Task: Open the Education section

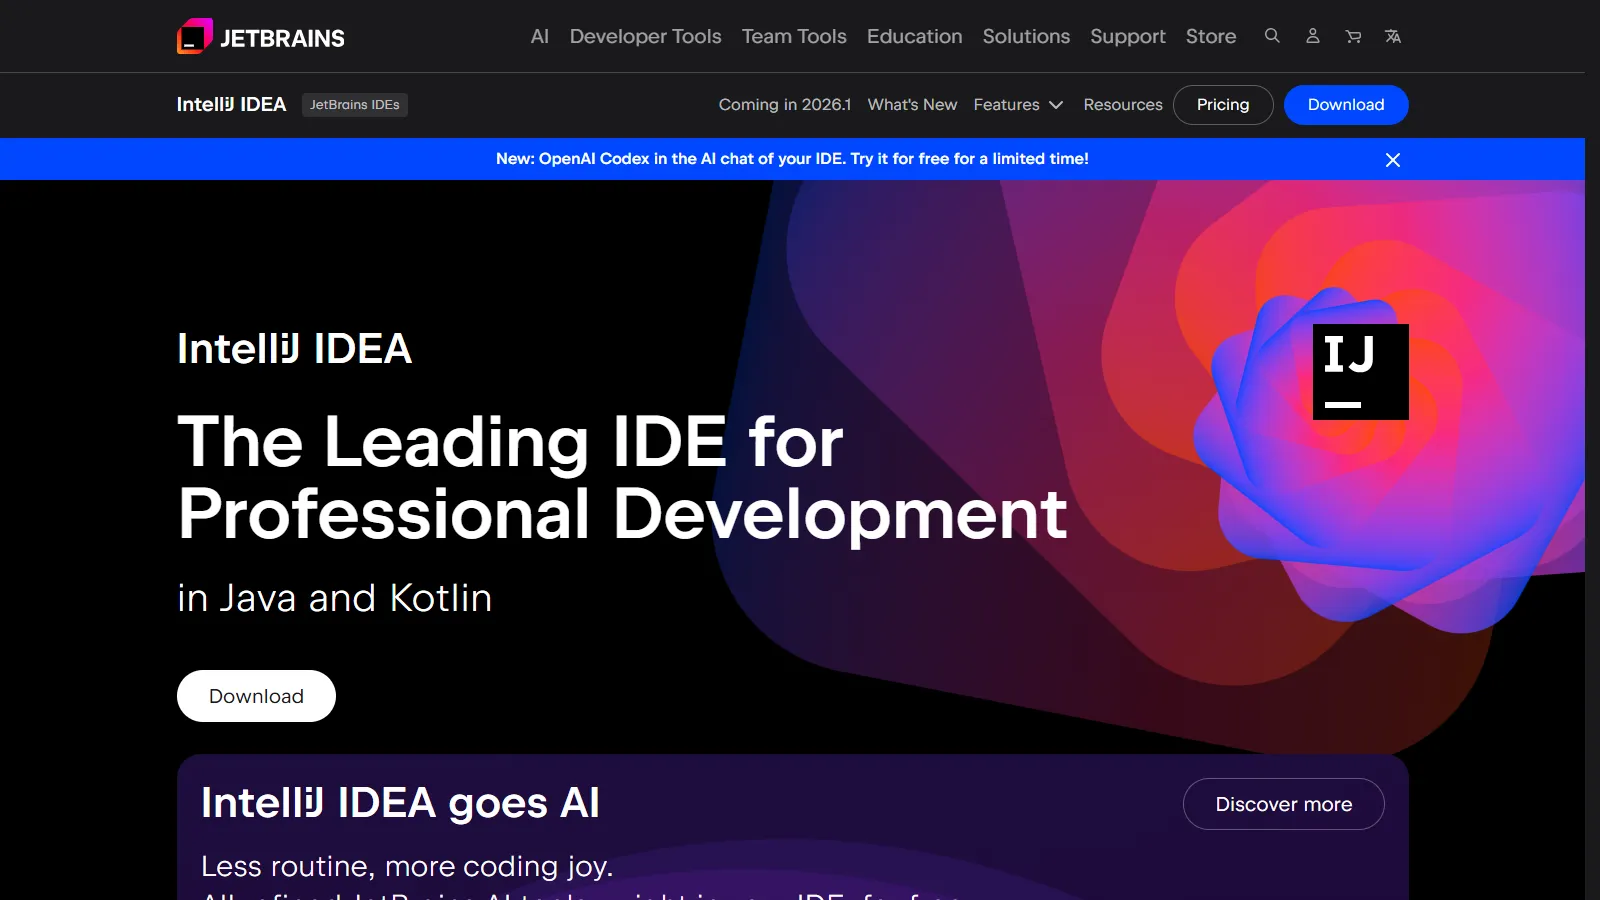Action: [914, 36]
